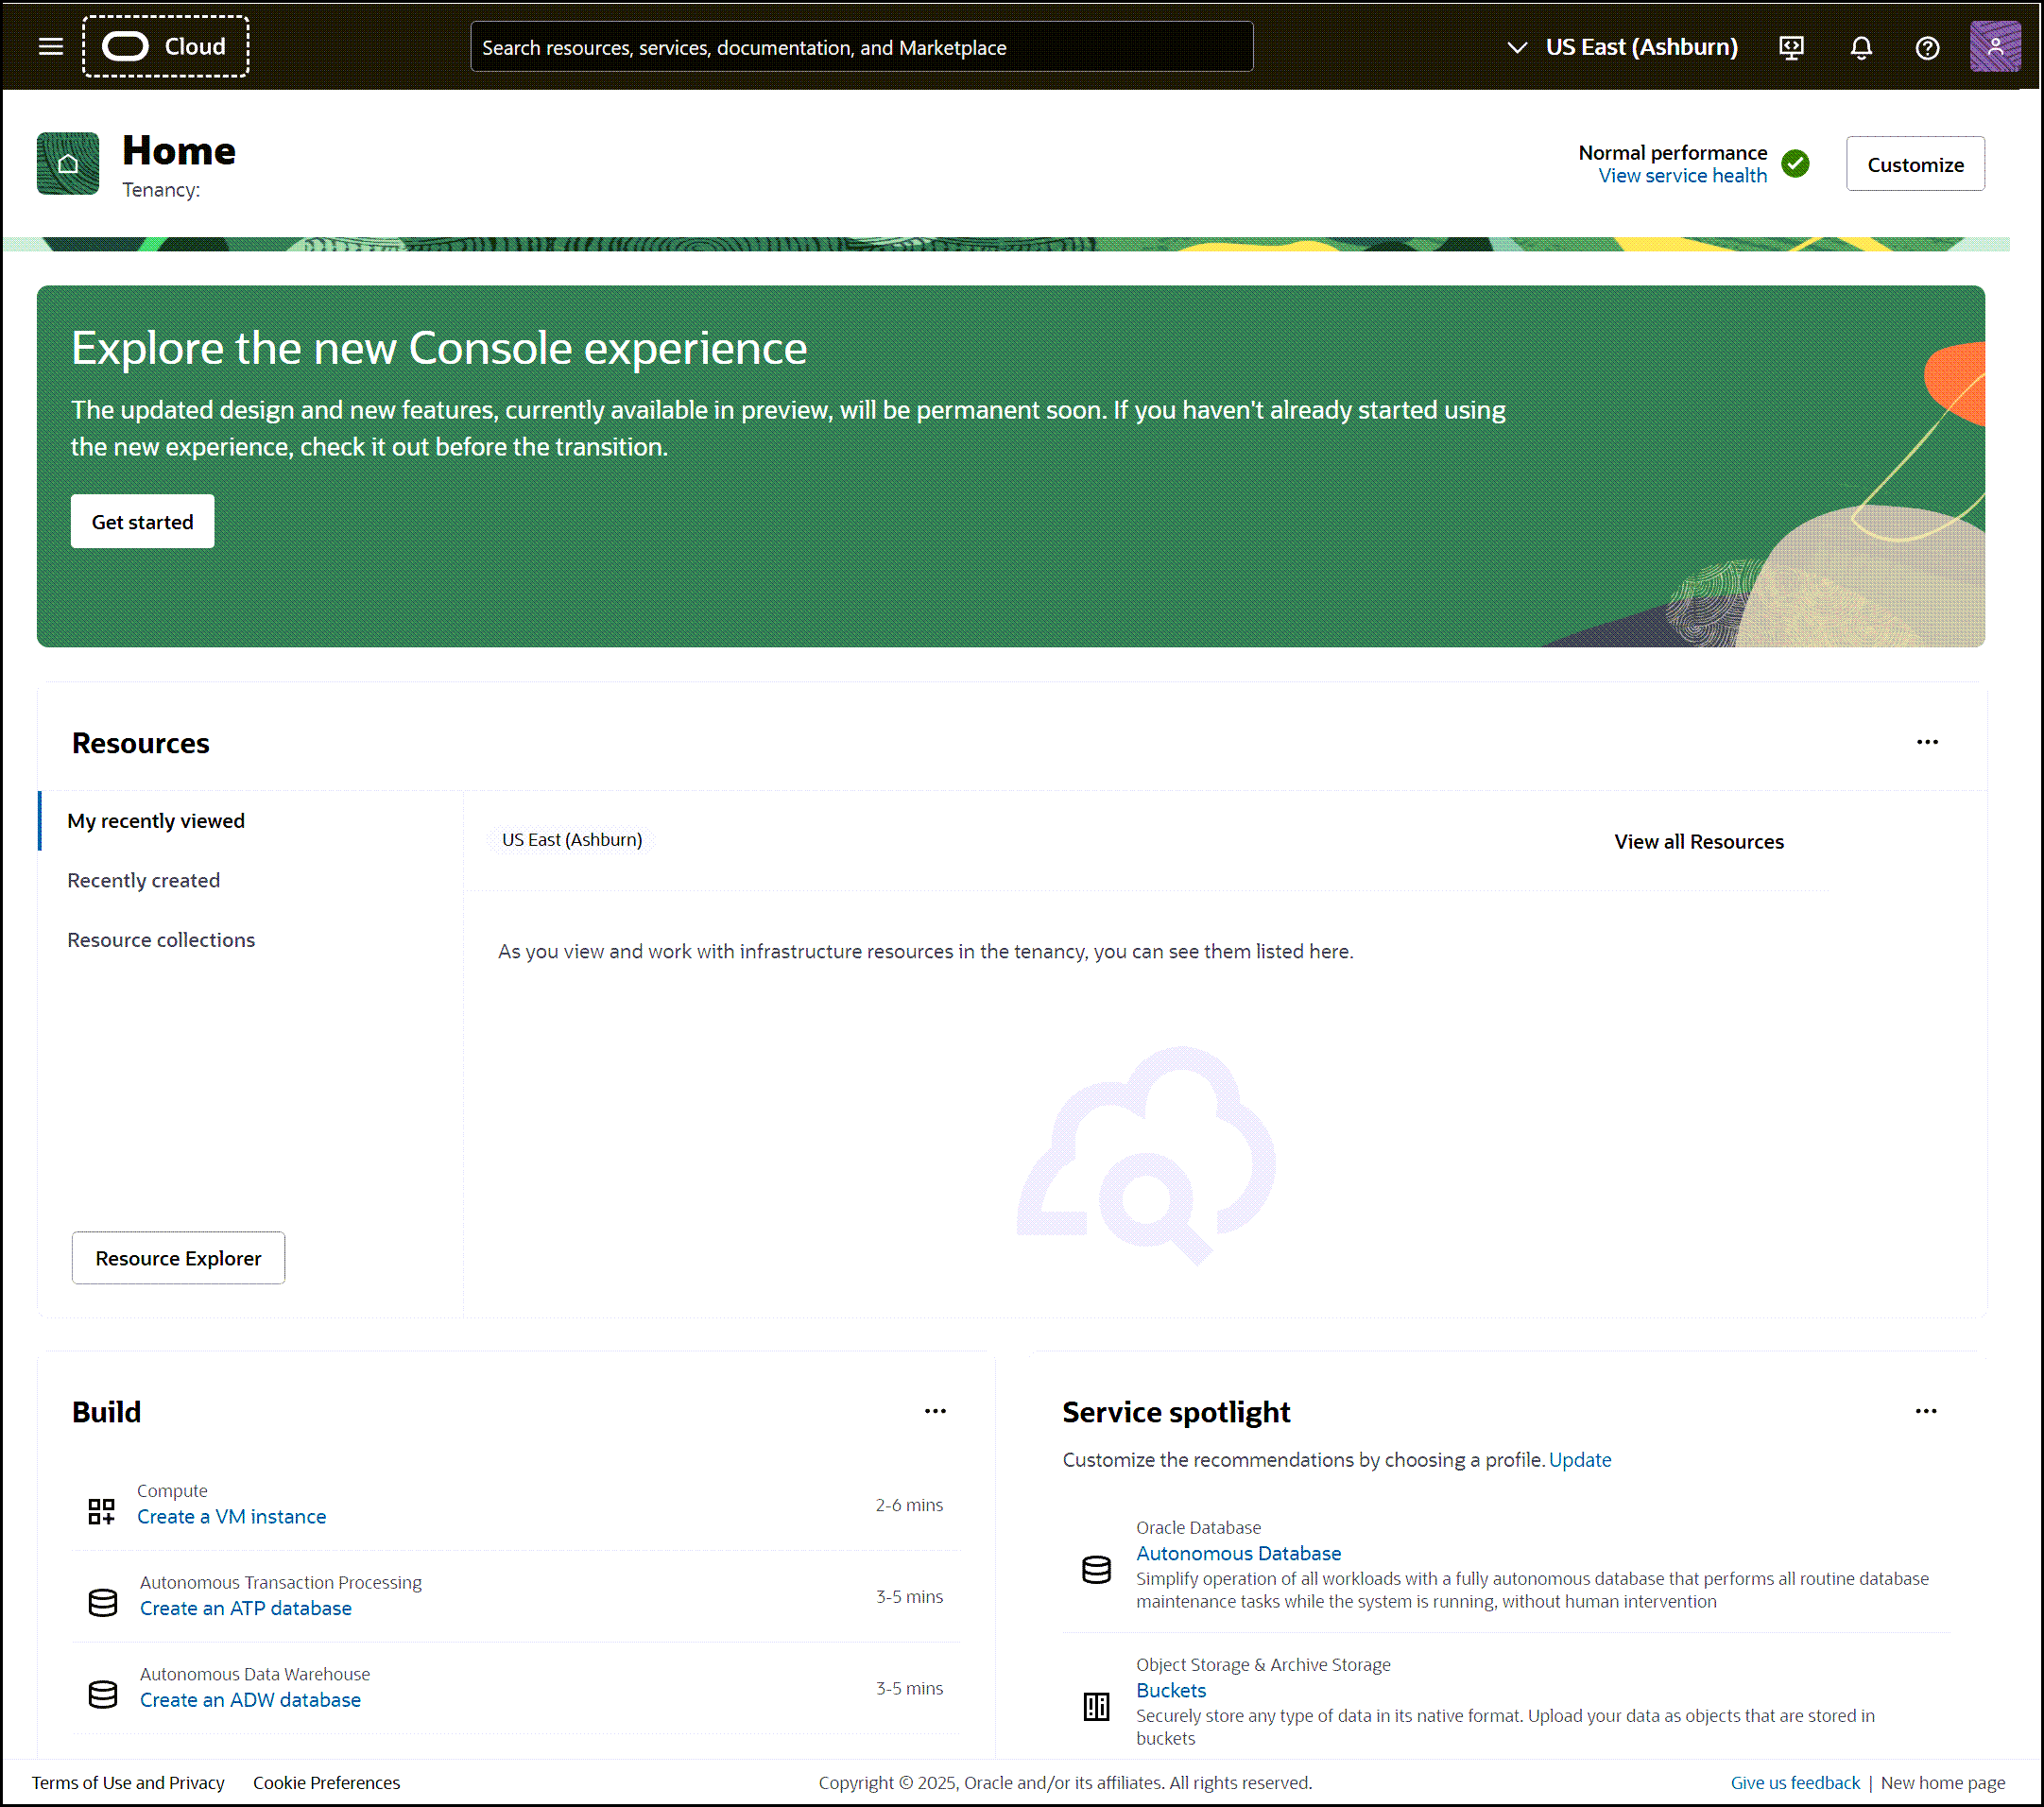Click New home page link
The image size is (2044, 1807).
[x=1942, y=1783]
